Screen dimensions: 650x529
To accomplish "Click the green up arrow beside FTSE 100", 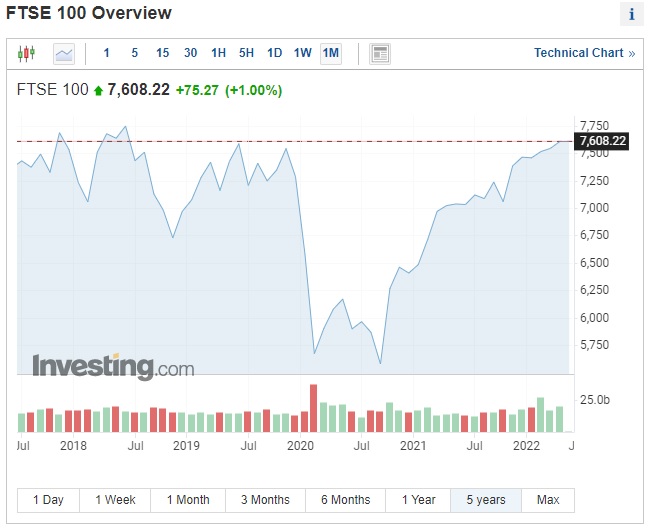I will 98,91.
